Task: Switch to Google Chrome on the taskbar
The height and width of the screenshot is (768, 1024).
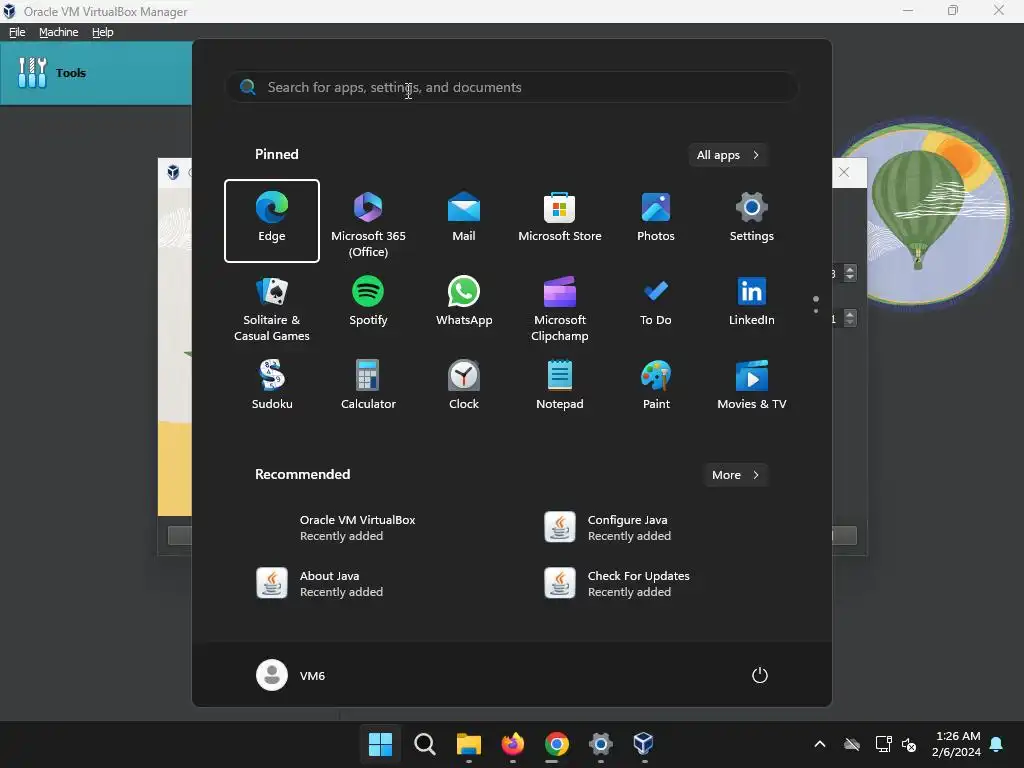Action: pos(556,744)
